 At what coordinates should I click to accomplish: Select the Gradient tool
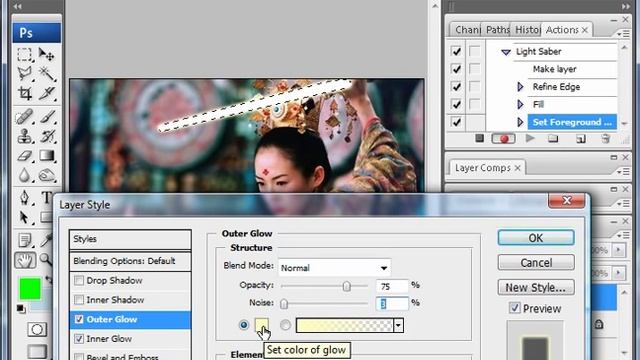click(x=46, y=156)
